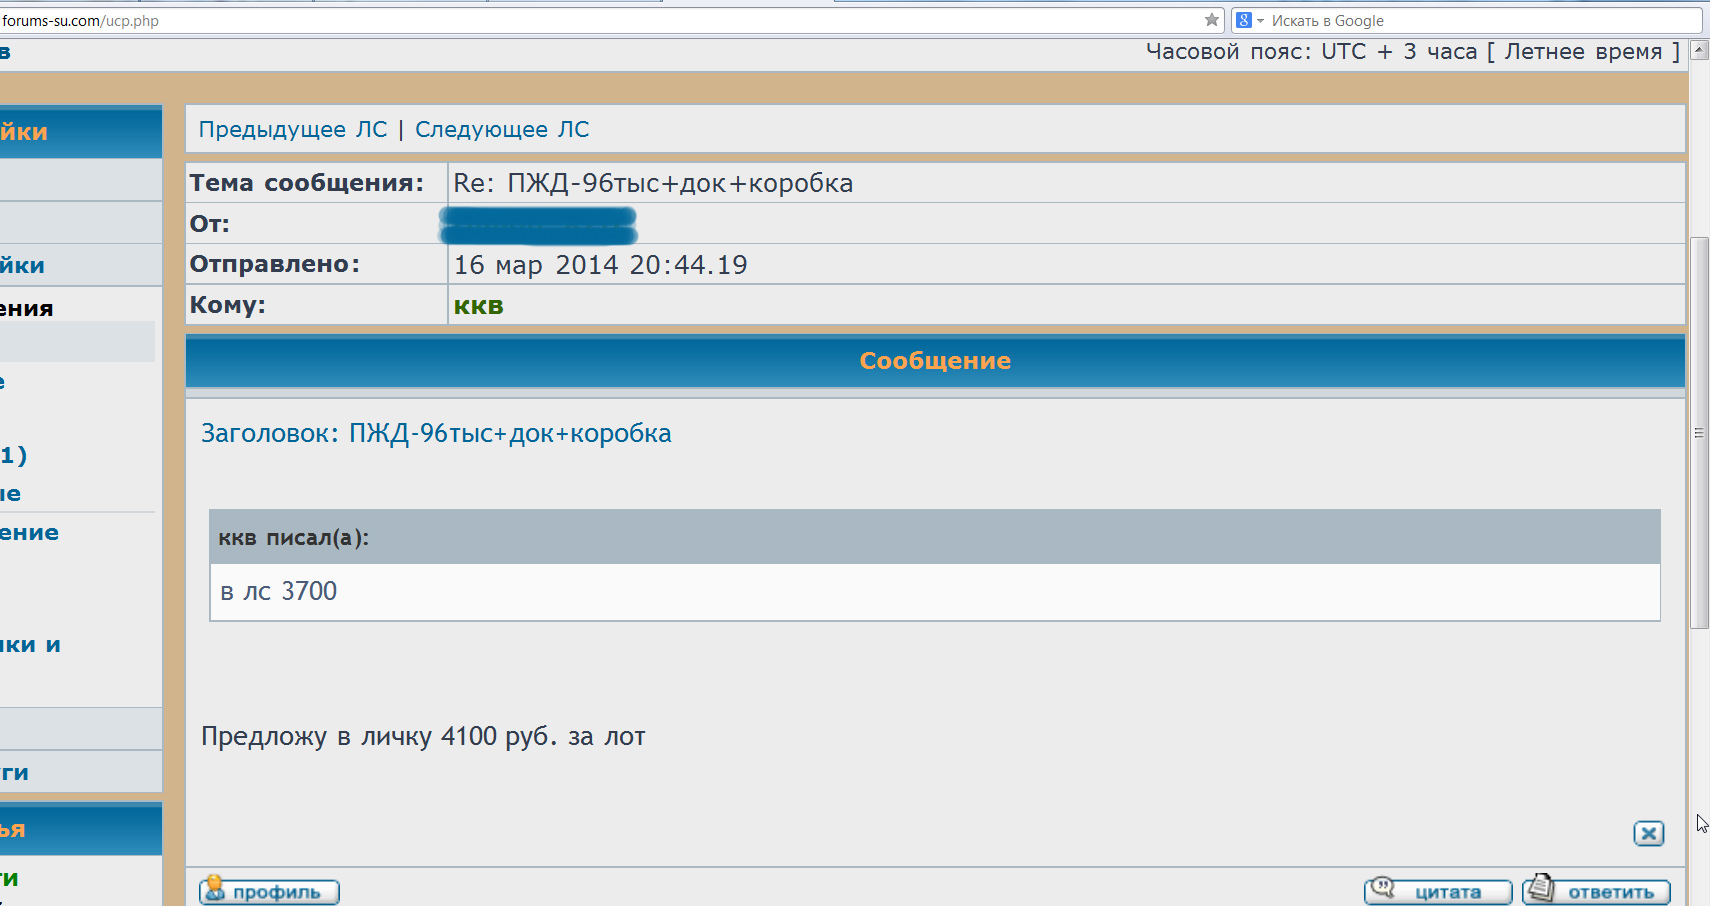Click the 'цитата' quote button
Screen dimensions: 1710x906
click(1438, 891)
